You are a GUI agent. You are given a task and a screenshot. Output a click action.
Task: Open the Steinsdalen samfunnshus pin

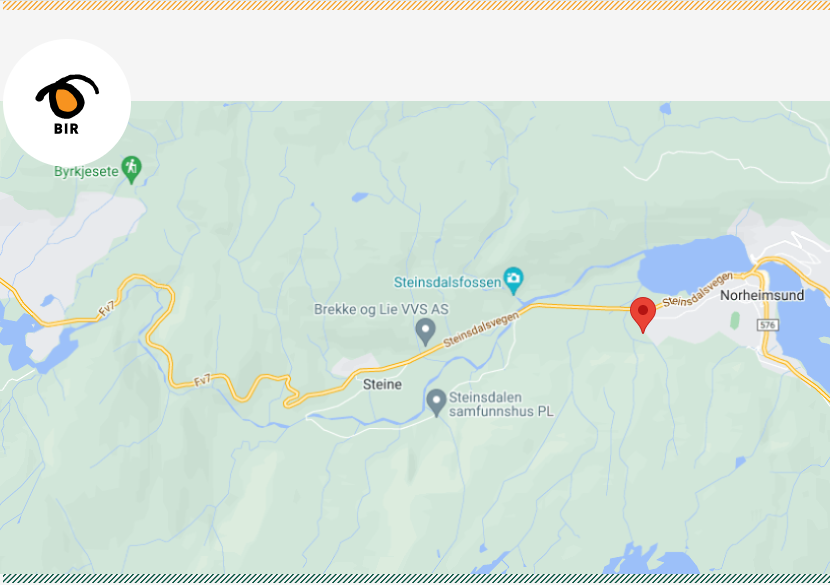click(436, 403)
